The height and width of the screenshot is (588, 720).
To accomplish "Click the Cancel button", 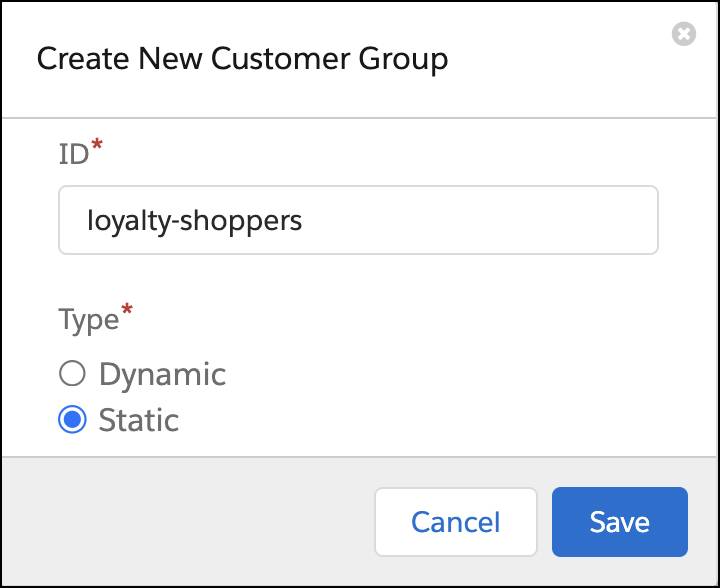I will click(456, 522).
